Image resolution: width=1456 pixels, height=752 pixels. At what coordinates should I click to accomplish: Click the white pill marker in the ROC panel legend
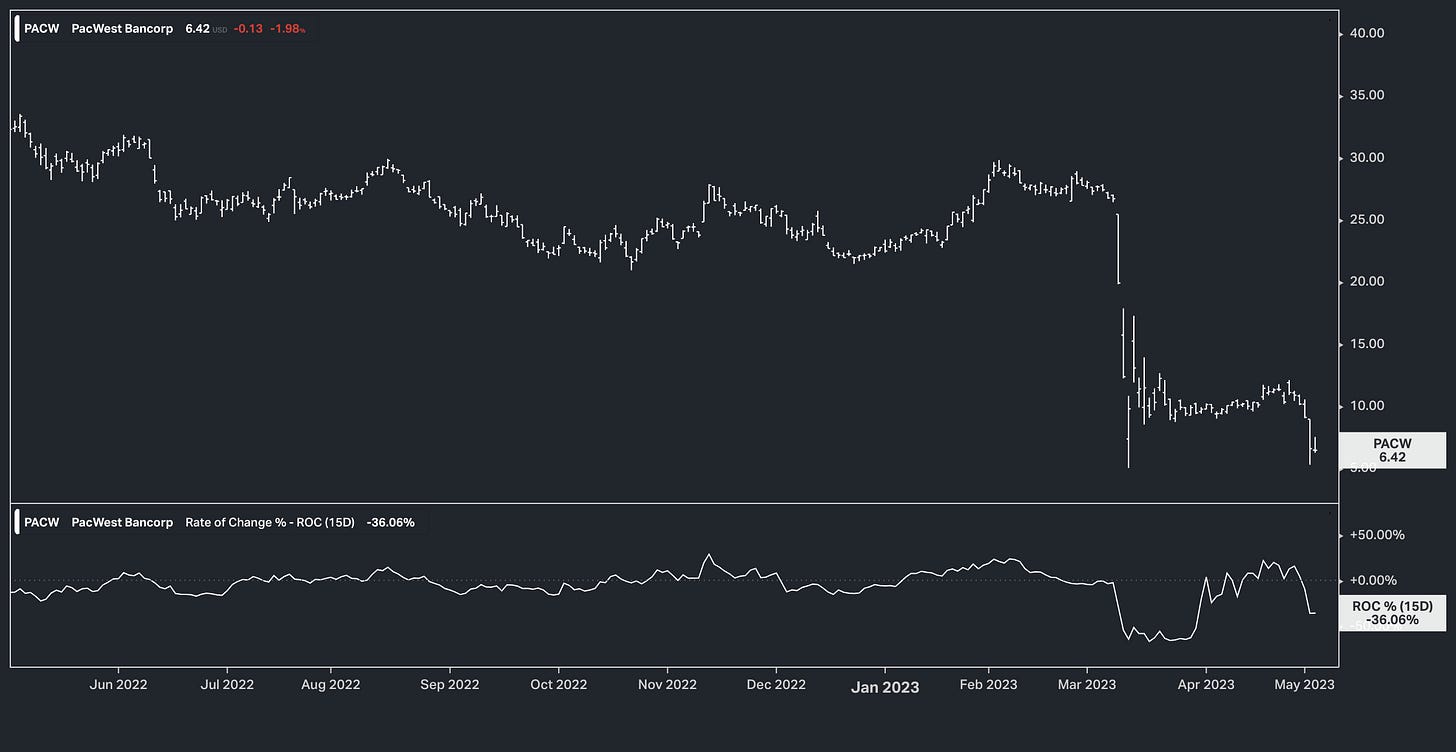(x=16, y=522)
